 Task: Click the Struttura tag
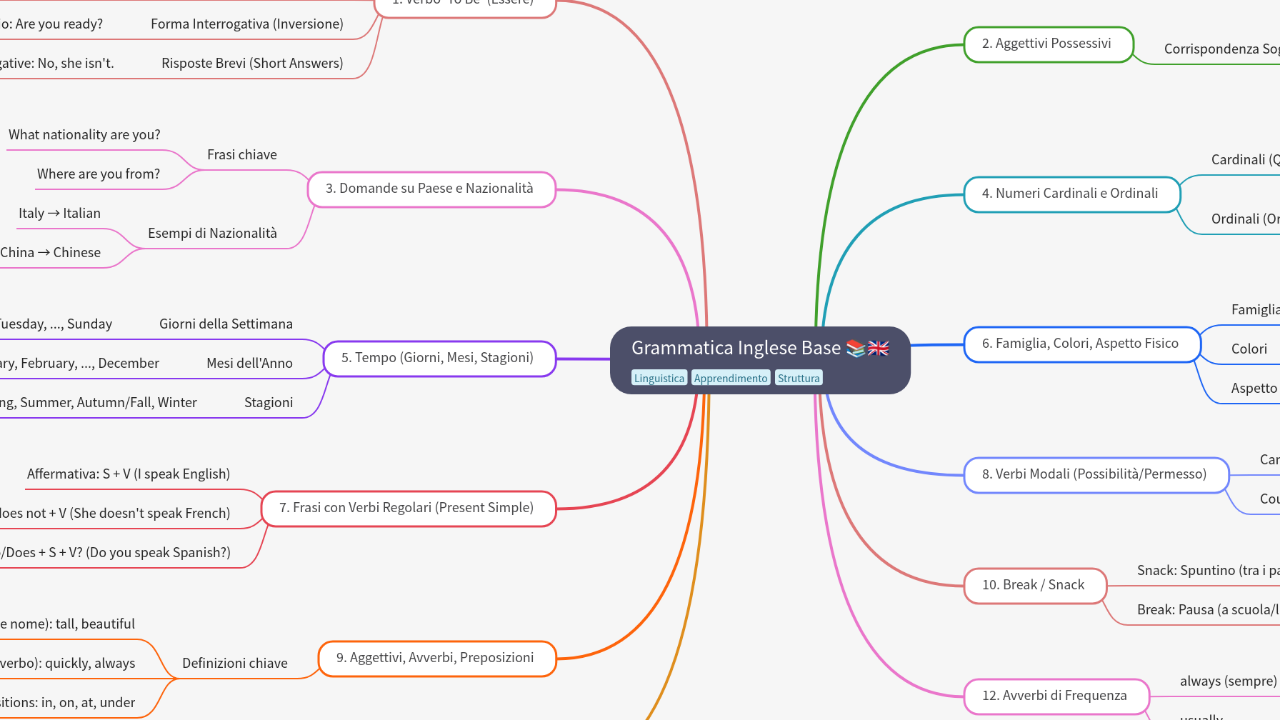click(x=798, y=378)
